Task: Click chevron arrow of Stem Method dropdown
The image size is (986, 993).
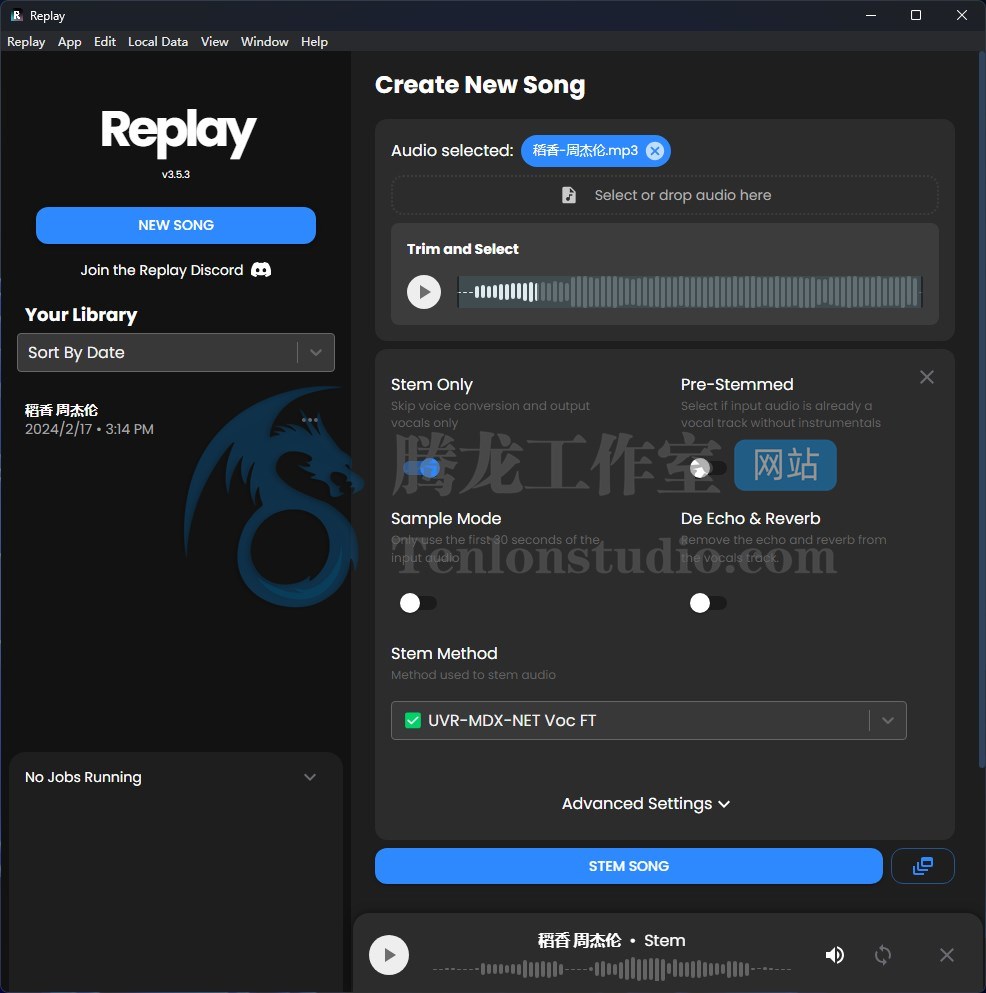Action: click(x=888, y=720)
